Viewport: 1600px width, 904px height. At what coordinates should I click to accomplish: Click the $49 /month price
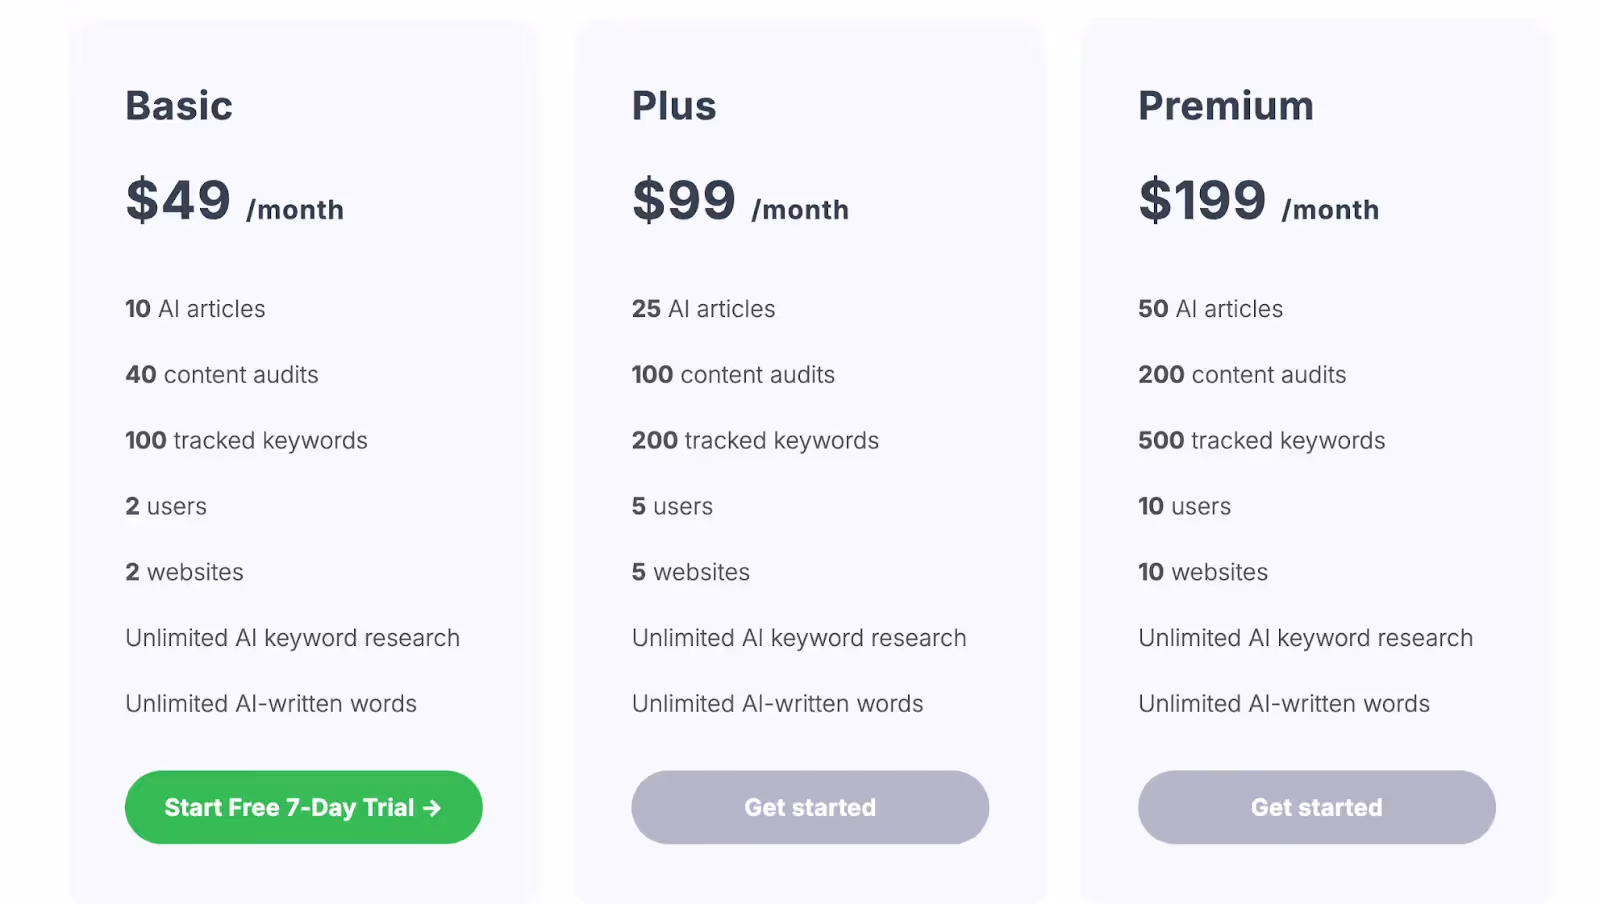(x=235, y=200)
